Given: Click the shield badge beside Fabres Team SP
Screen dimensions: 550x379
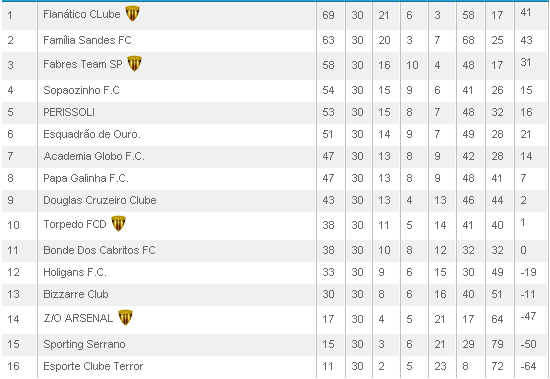Looking at the screenshot, I should (x=134, y=64).
